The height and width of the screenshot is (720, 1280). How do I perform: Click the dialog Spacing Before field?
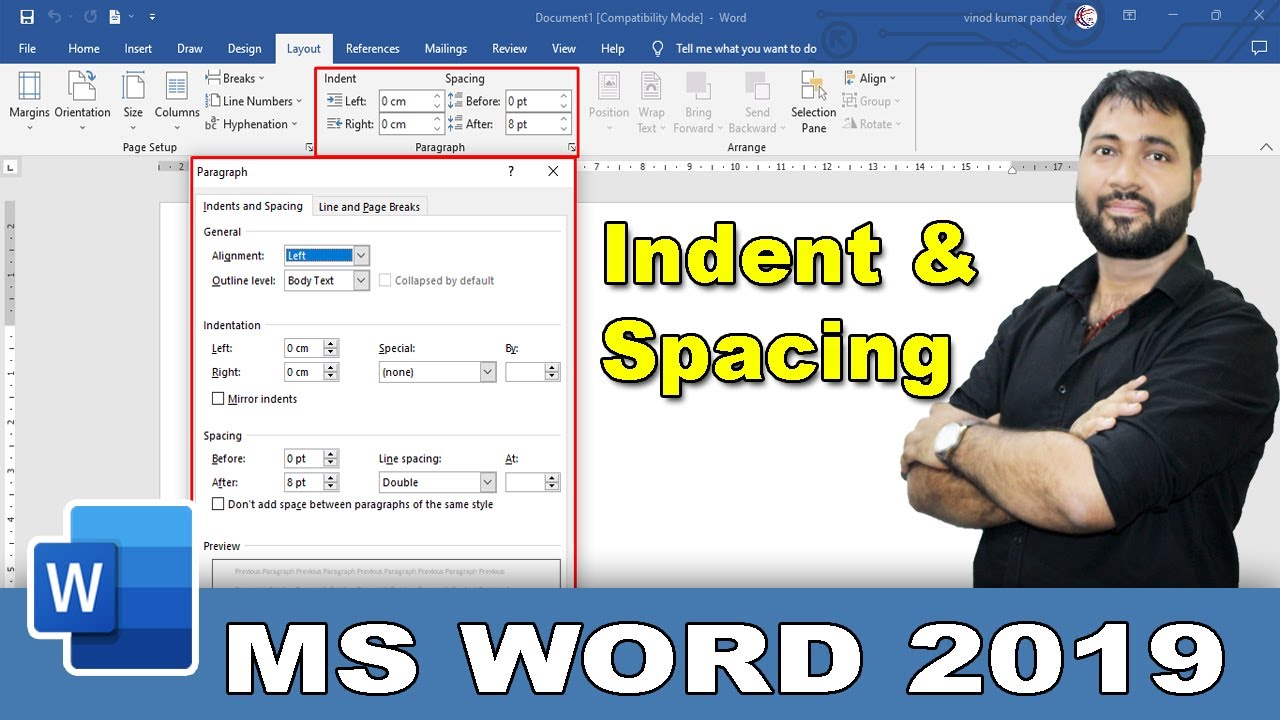303,458
